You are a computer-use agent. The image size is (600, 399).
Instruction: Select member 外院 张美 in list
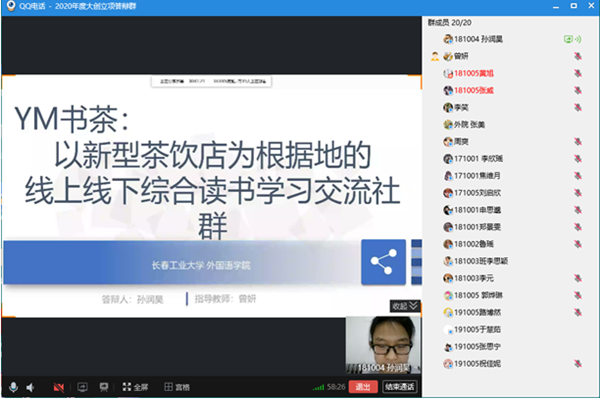pyautogui.click(x=464, y=124)
